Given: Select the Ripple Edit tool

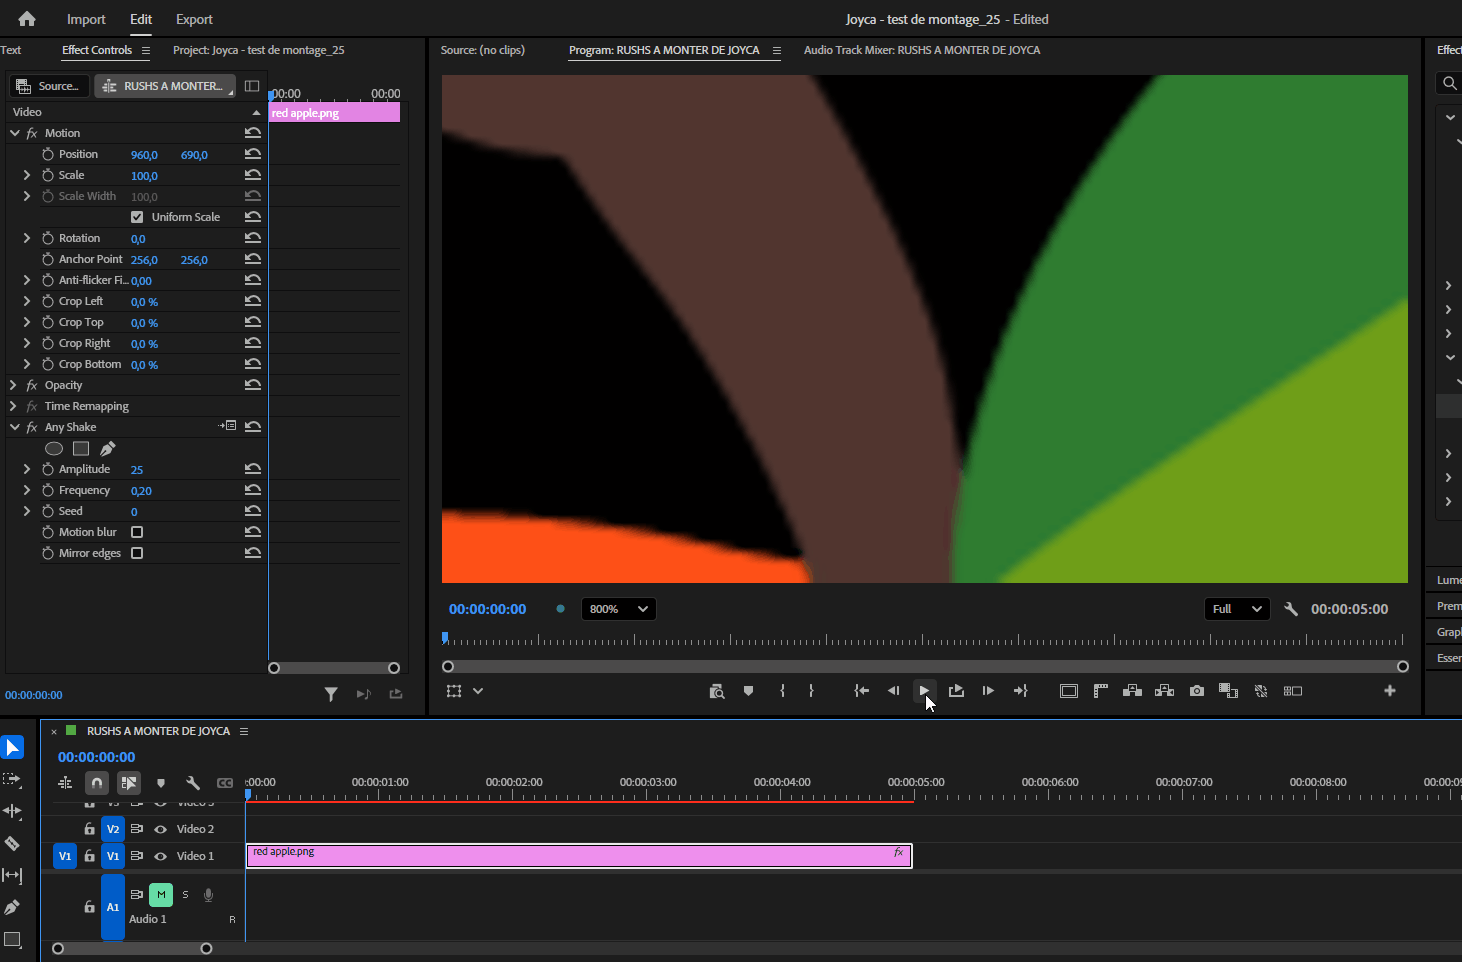Looking at the screenshot, I should pyautogui.click(x=12, y=811).
